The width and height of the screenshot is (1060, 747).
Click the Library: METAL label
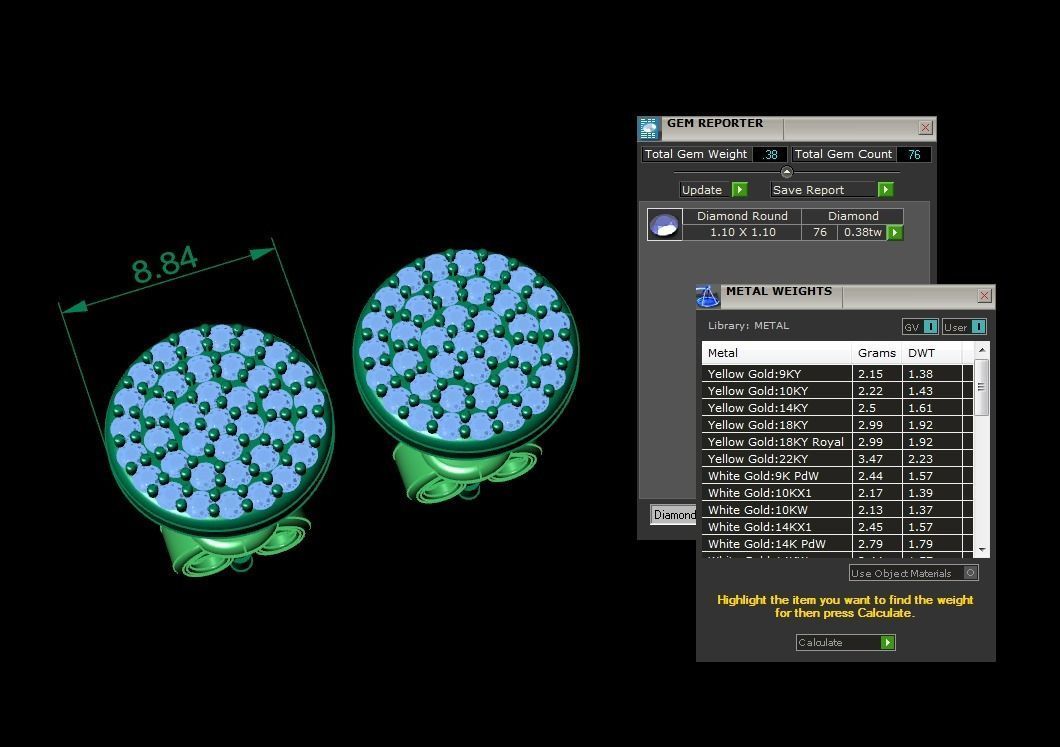point(748,326)
